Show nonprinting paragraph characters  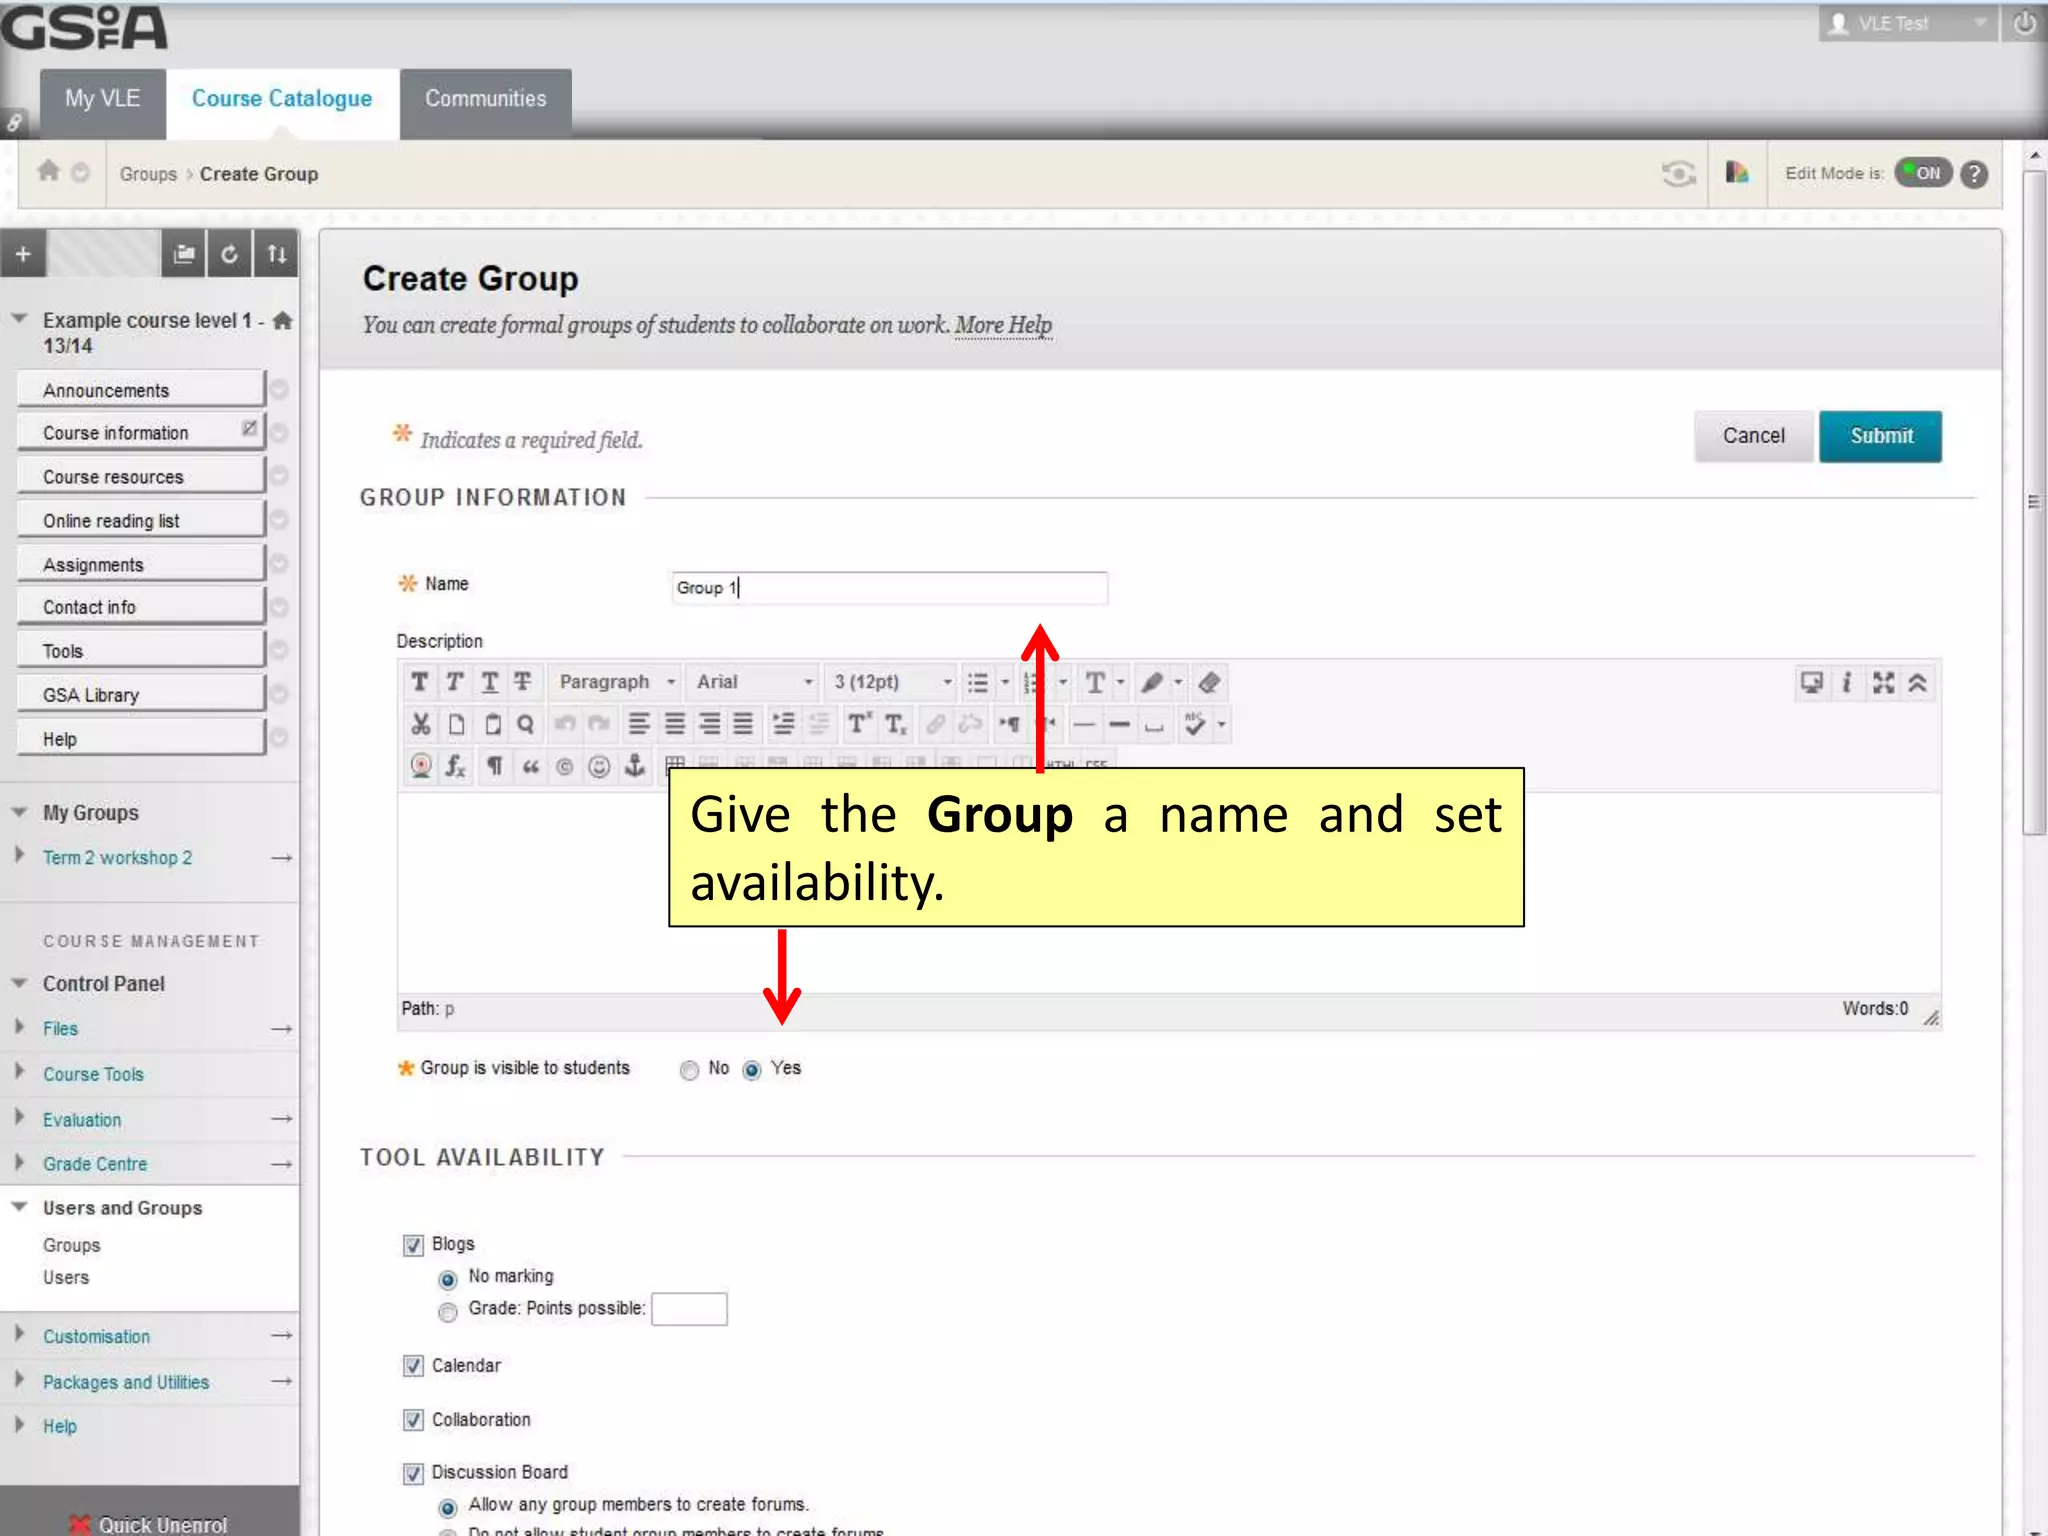pos(494,767)
